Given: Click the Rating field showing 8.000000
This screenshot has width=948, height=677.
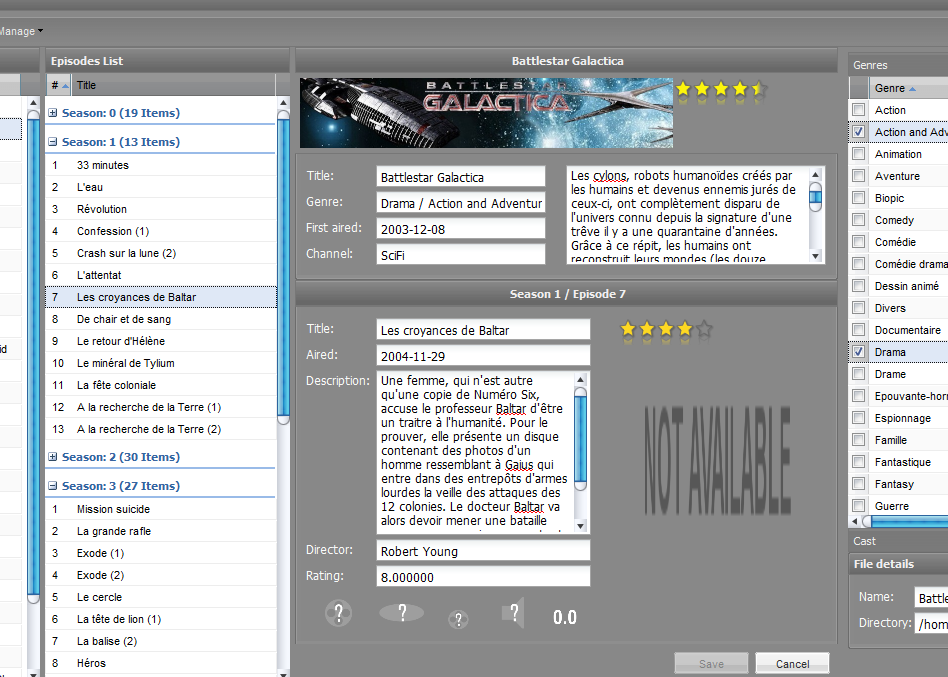Looking at the screenshot, I should [483, 577].
